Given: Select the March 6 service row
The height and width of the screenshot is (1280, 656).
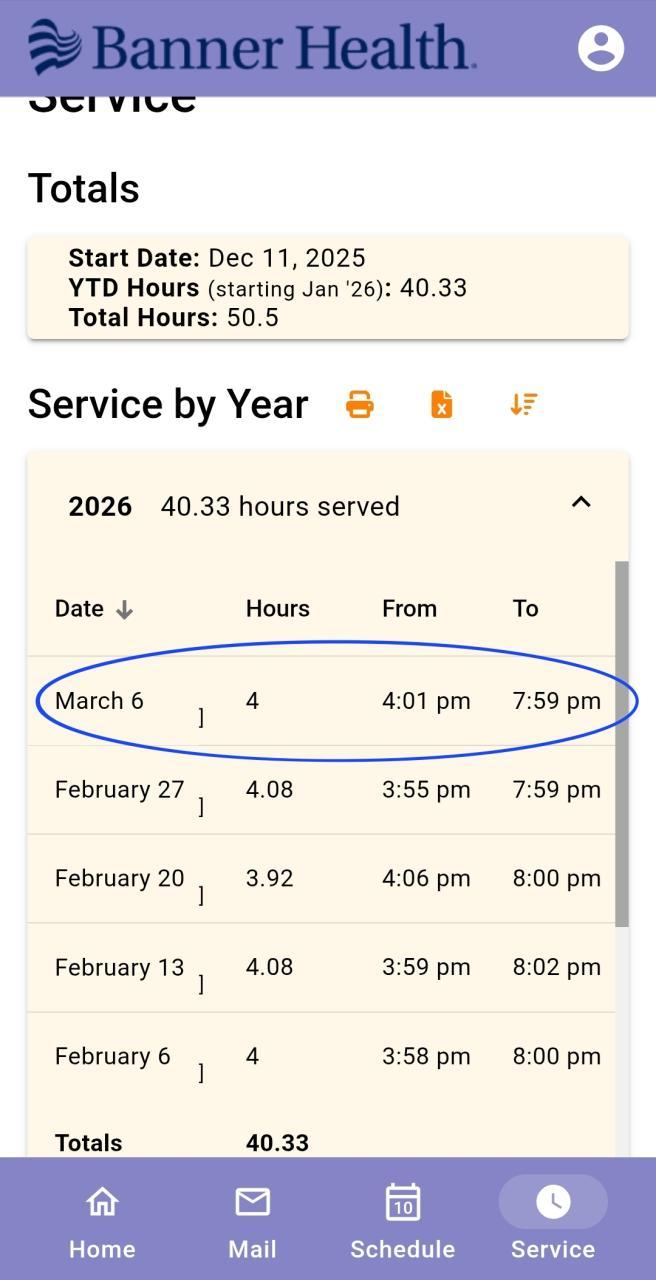Looking at the screenshot, I should (320, 701).
